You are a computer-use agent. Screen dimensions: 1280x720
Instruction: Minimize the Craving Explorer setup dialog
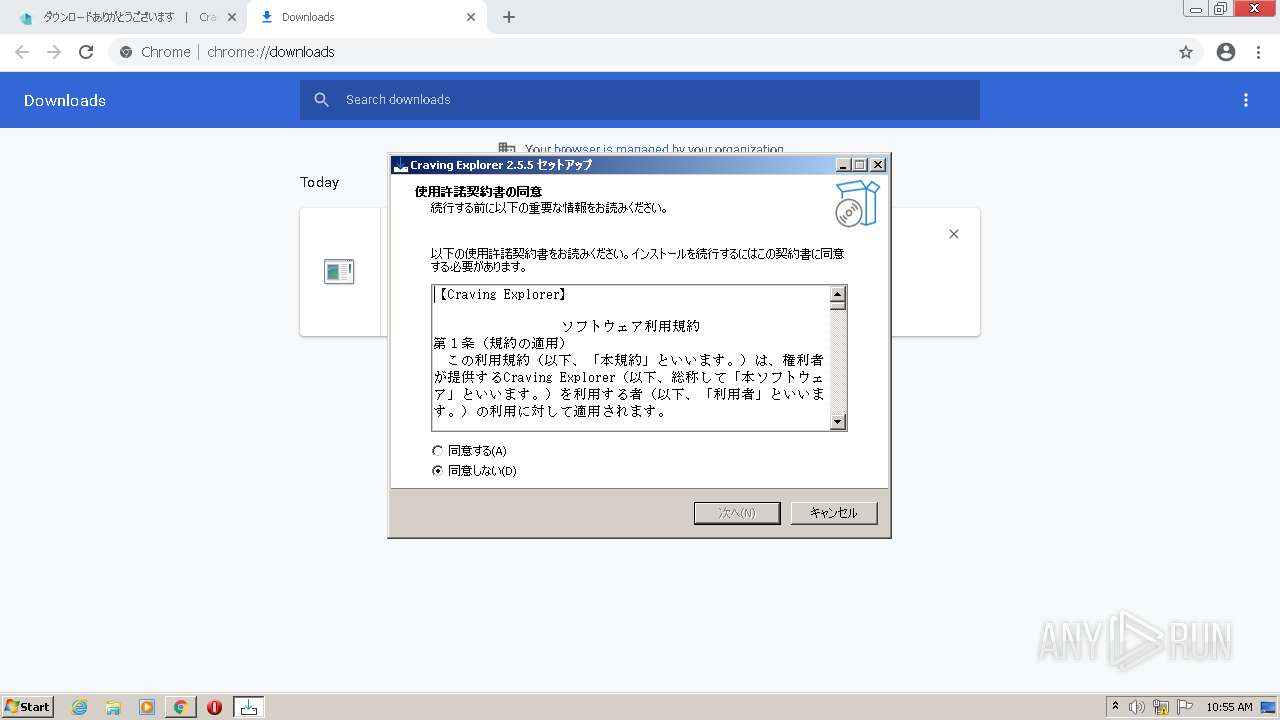(843, 165)
